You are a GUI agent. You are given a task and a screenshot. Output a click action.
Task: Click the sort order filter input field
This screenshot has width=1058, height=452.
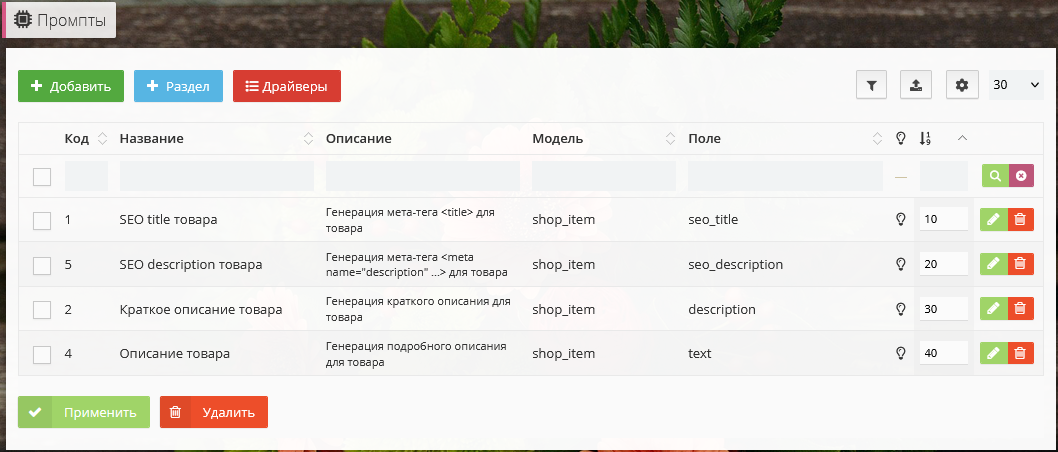tap(944, 175)
